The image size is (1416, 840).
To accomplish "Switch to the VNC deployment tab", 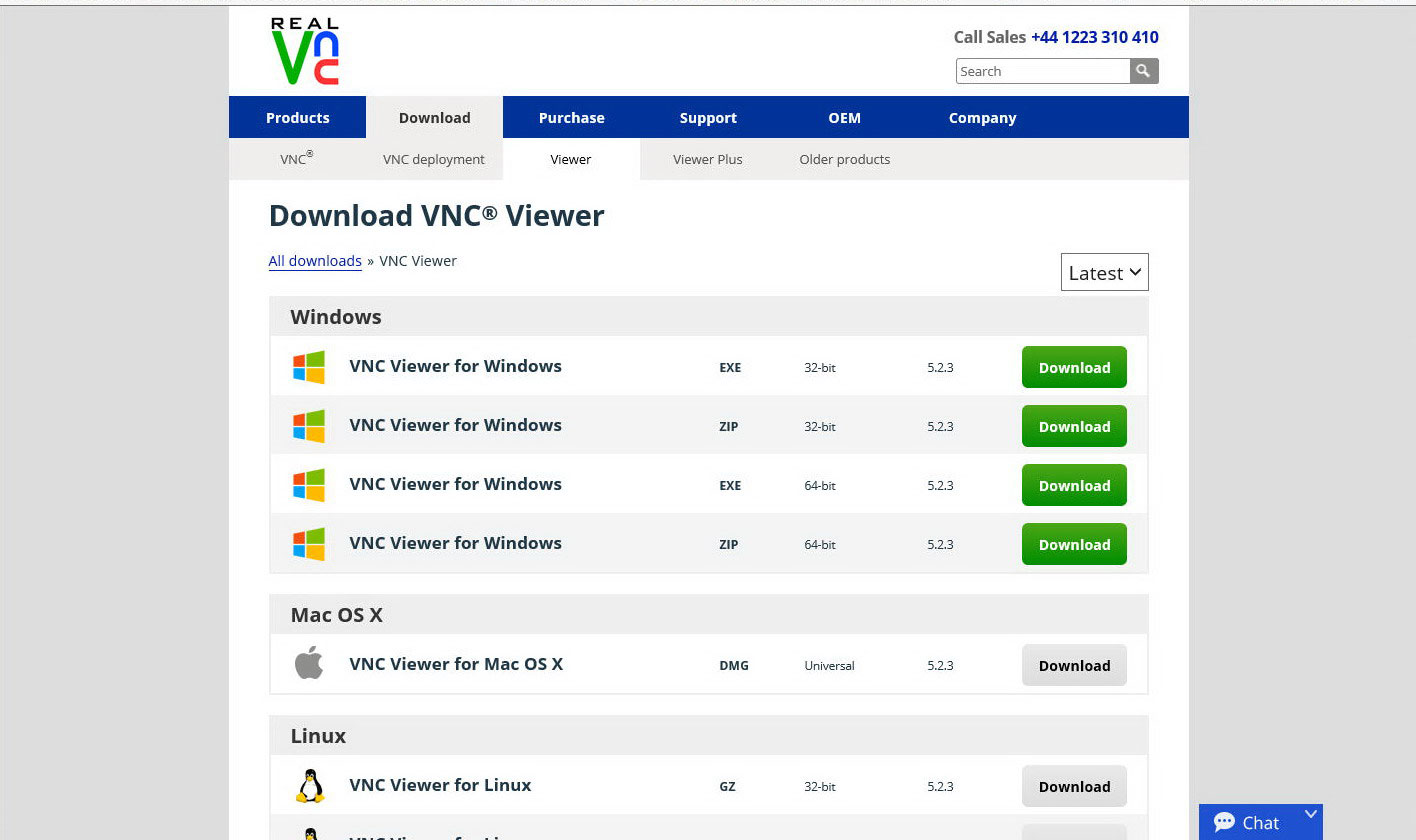I will (434, 159).
